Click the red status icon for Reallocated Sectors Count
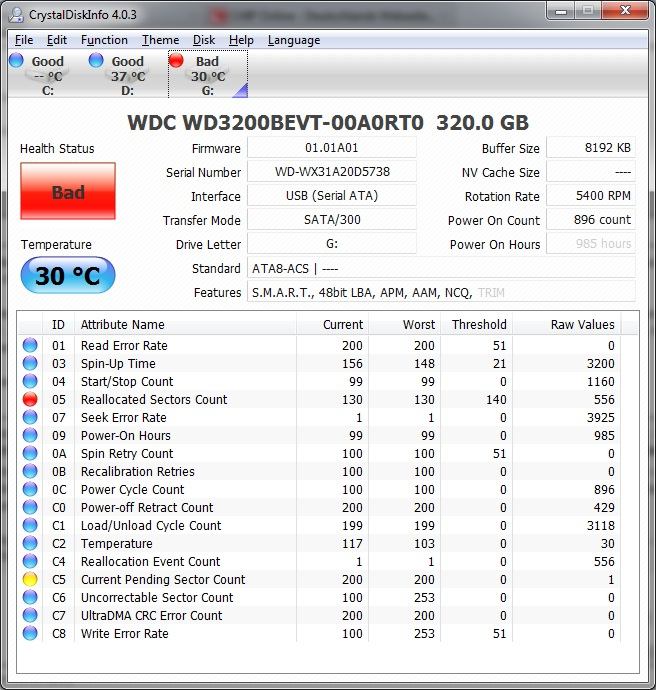This screenshot has height=690, width=656. pyautogui.click(x=30, y=399)
